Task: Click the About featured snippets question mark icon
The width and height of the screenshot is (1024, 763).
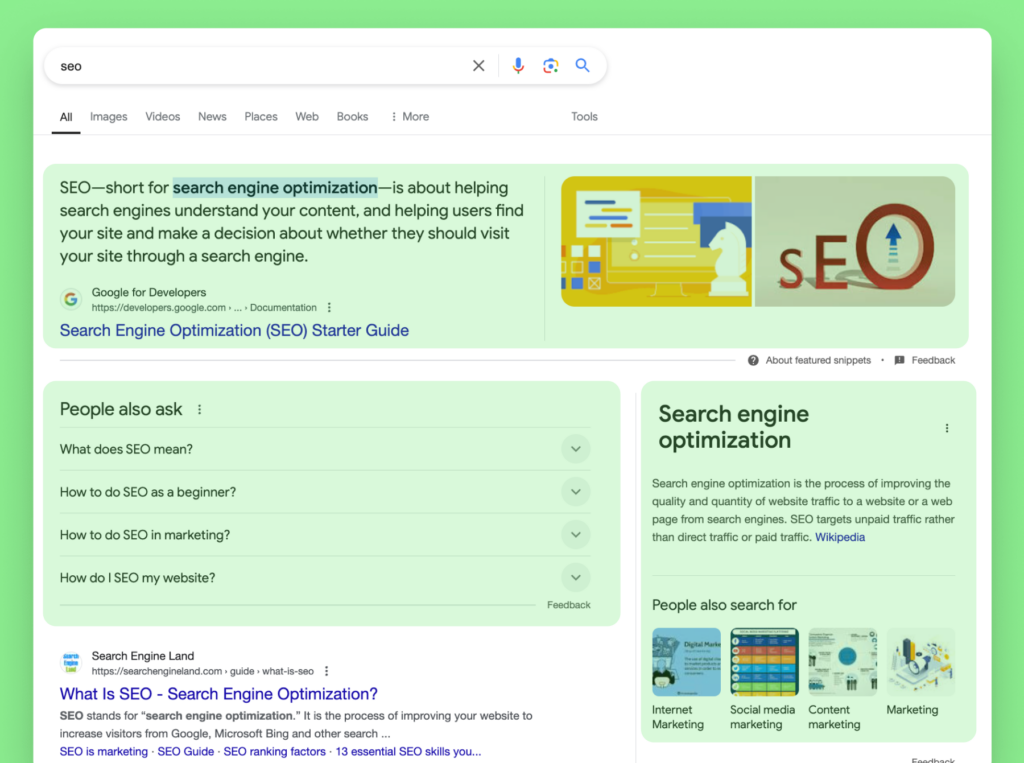Action: [x=753, y=360]
